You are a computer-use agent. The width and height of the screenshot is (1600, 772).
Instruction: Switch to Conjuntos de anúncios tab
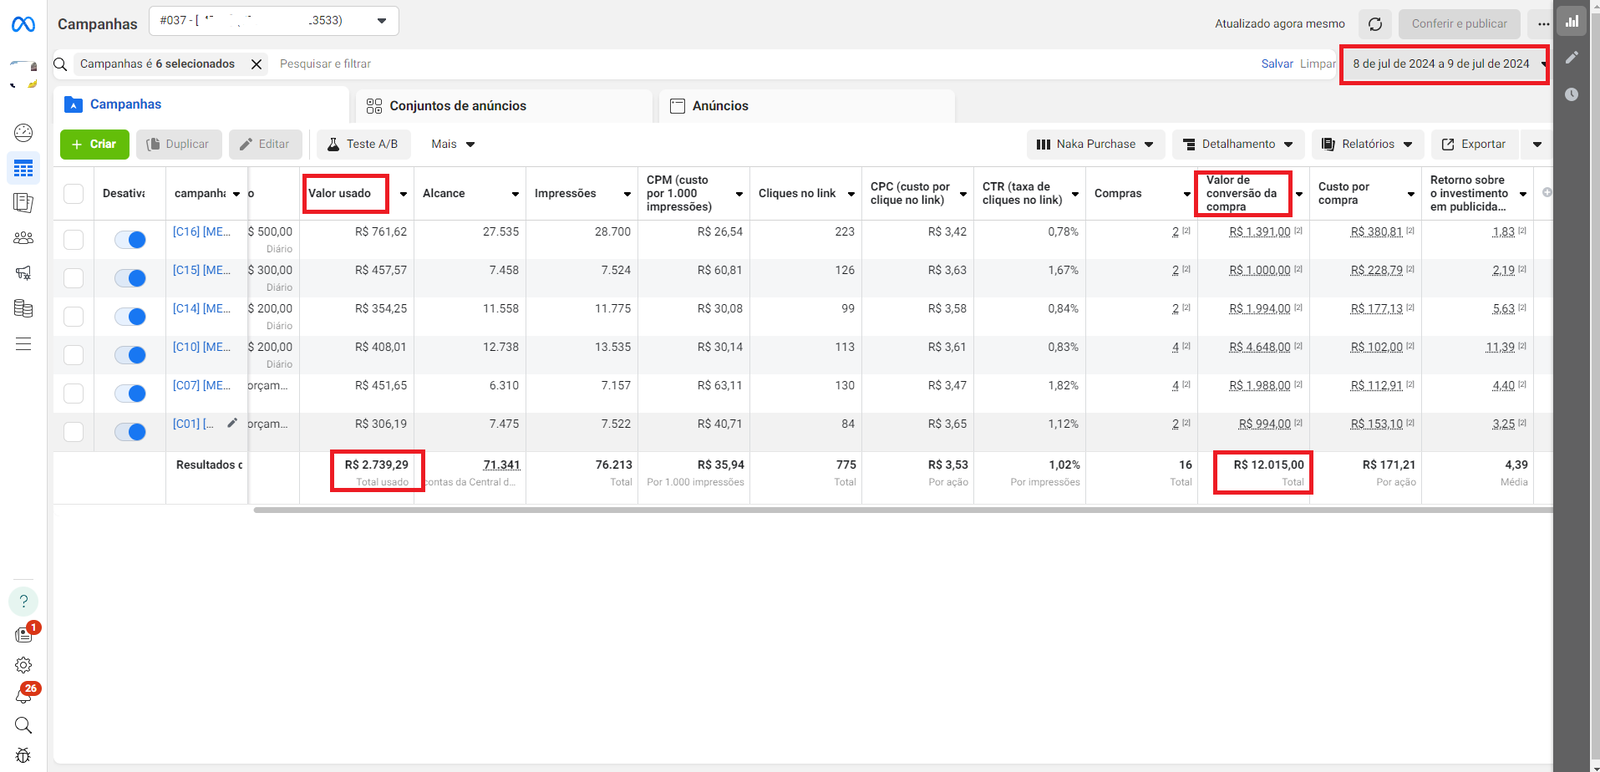pyautogui.click(x=457, y=106)
